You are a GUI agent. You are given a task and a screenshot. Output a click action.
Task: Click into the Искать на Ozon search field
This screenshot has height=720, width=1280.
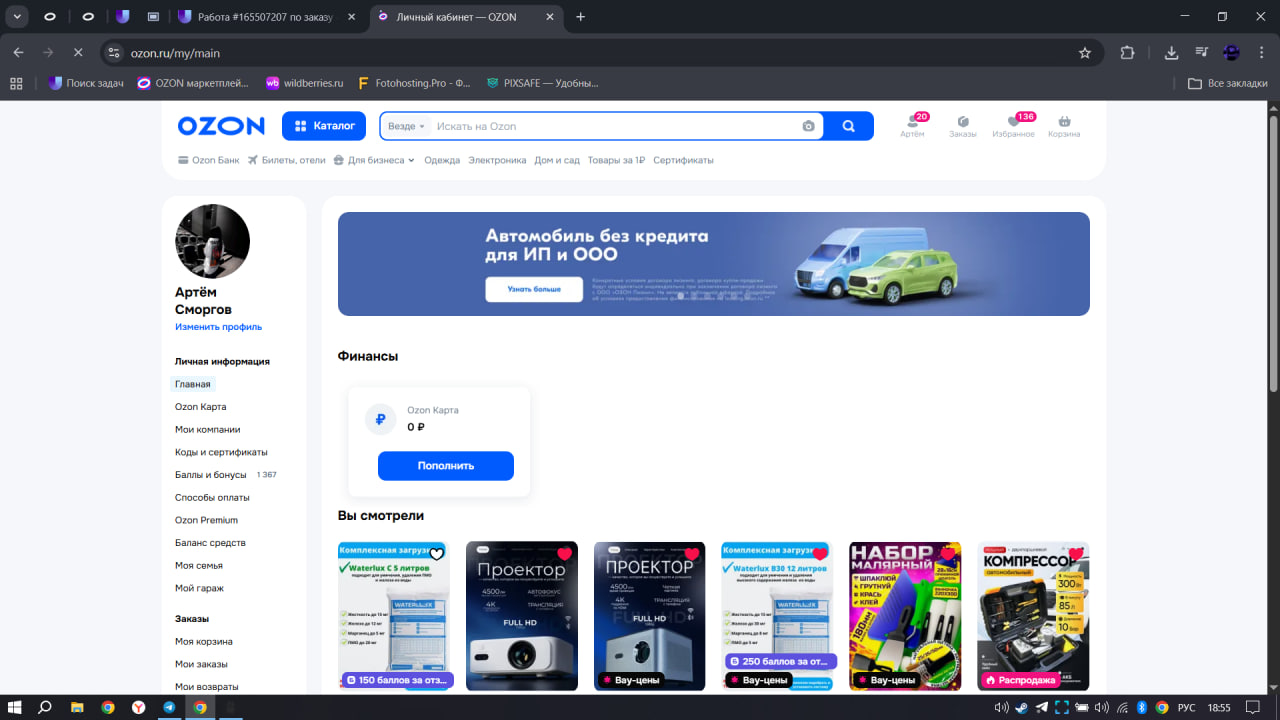615,126
